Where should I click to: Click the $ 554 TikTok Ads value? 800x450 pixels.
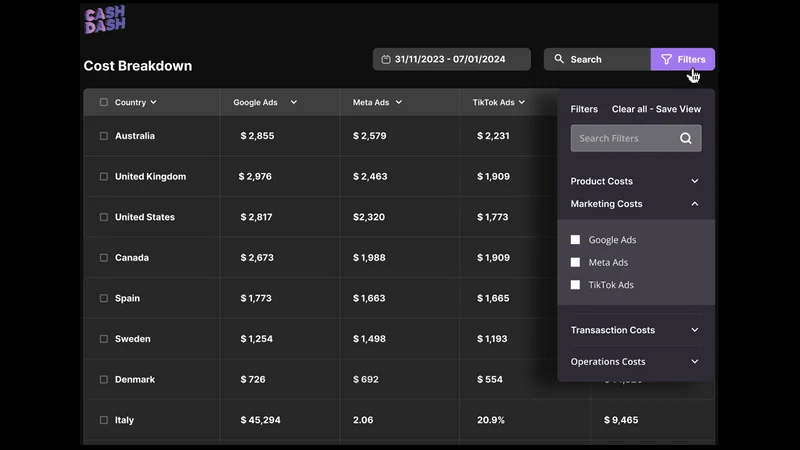(x=490, y=380)
